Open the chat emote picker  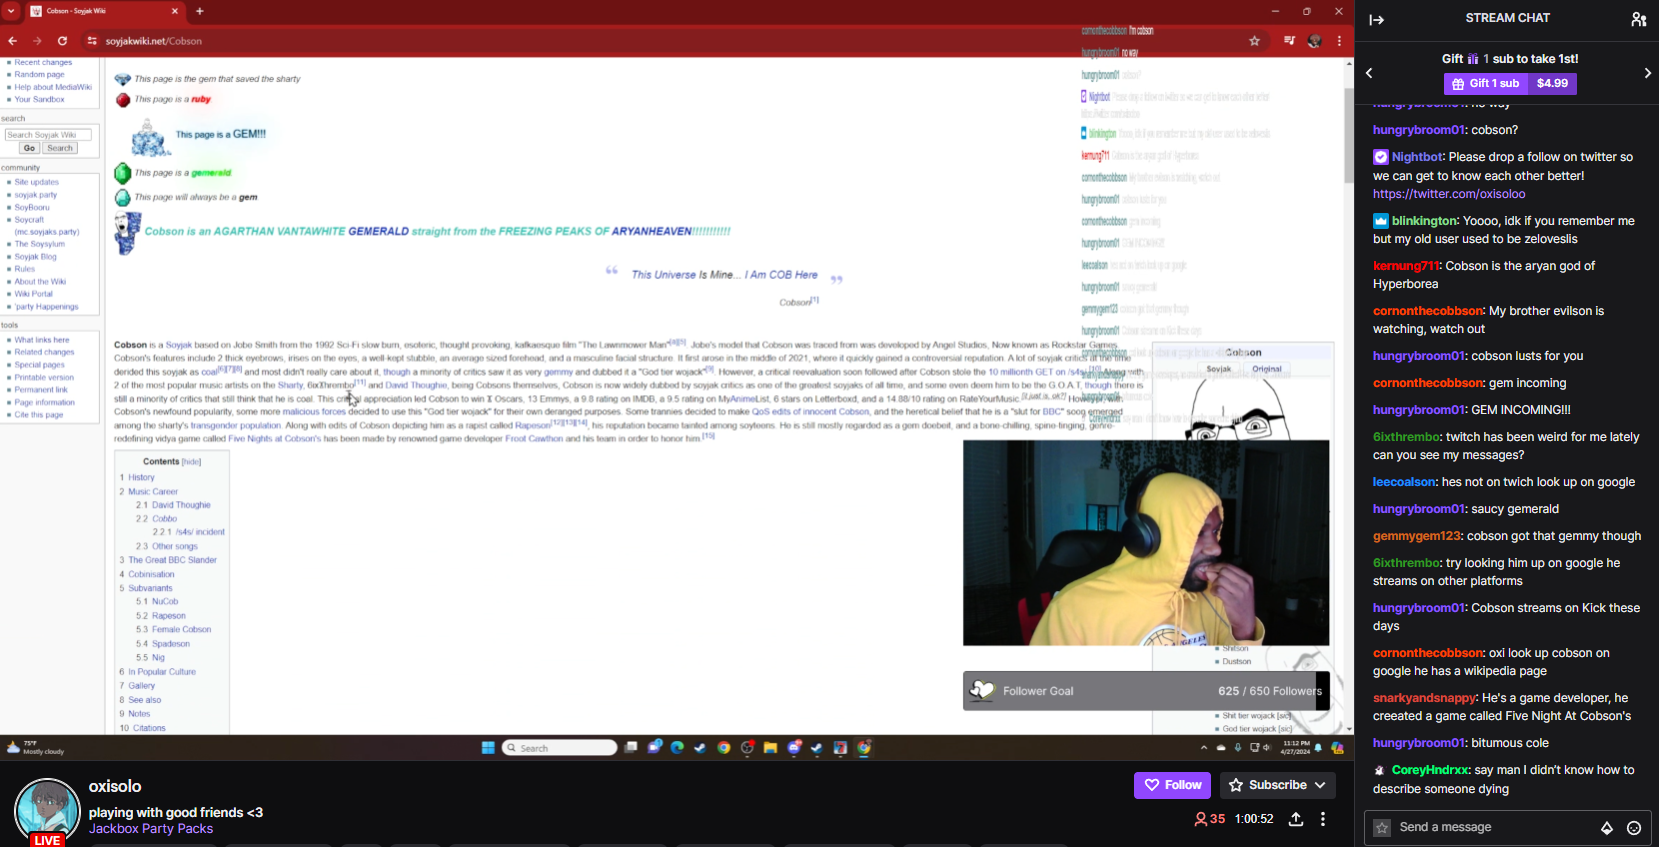coord(1634,828)
